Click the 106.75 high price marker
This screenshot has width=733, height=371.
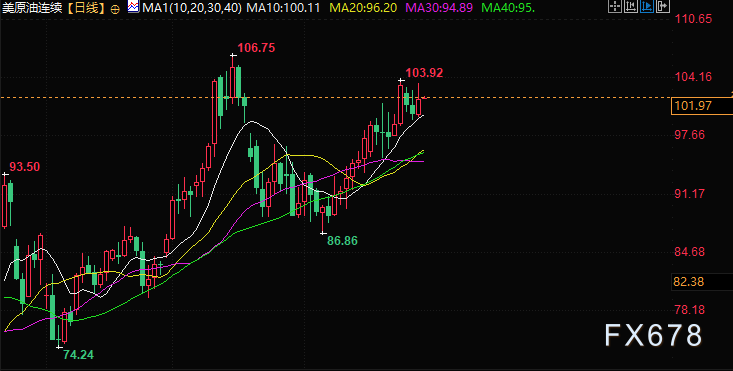point(256,48)
